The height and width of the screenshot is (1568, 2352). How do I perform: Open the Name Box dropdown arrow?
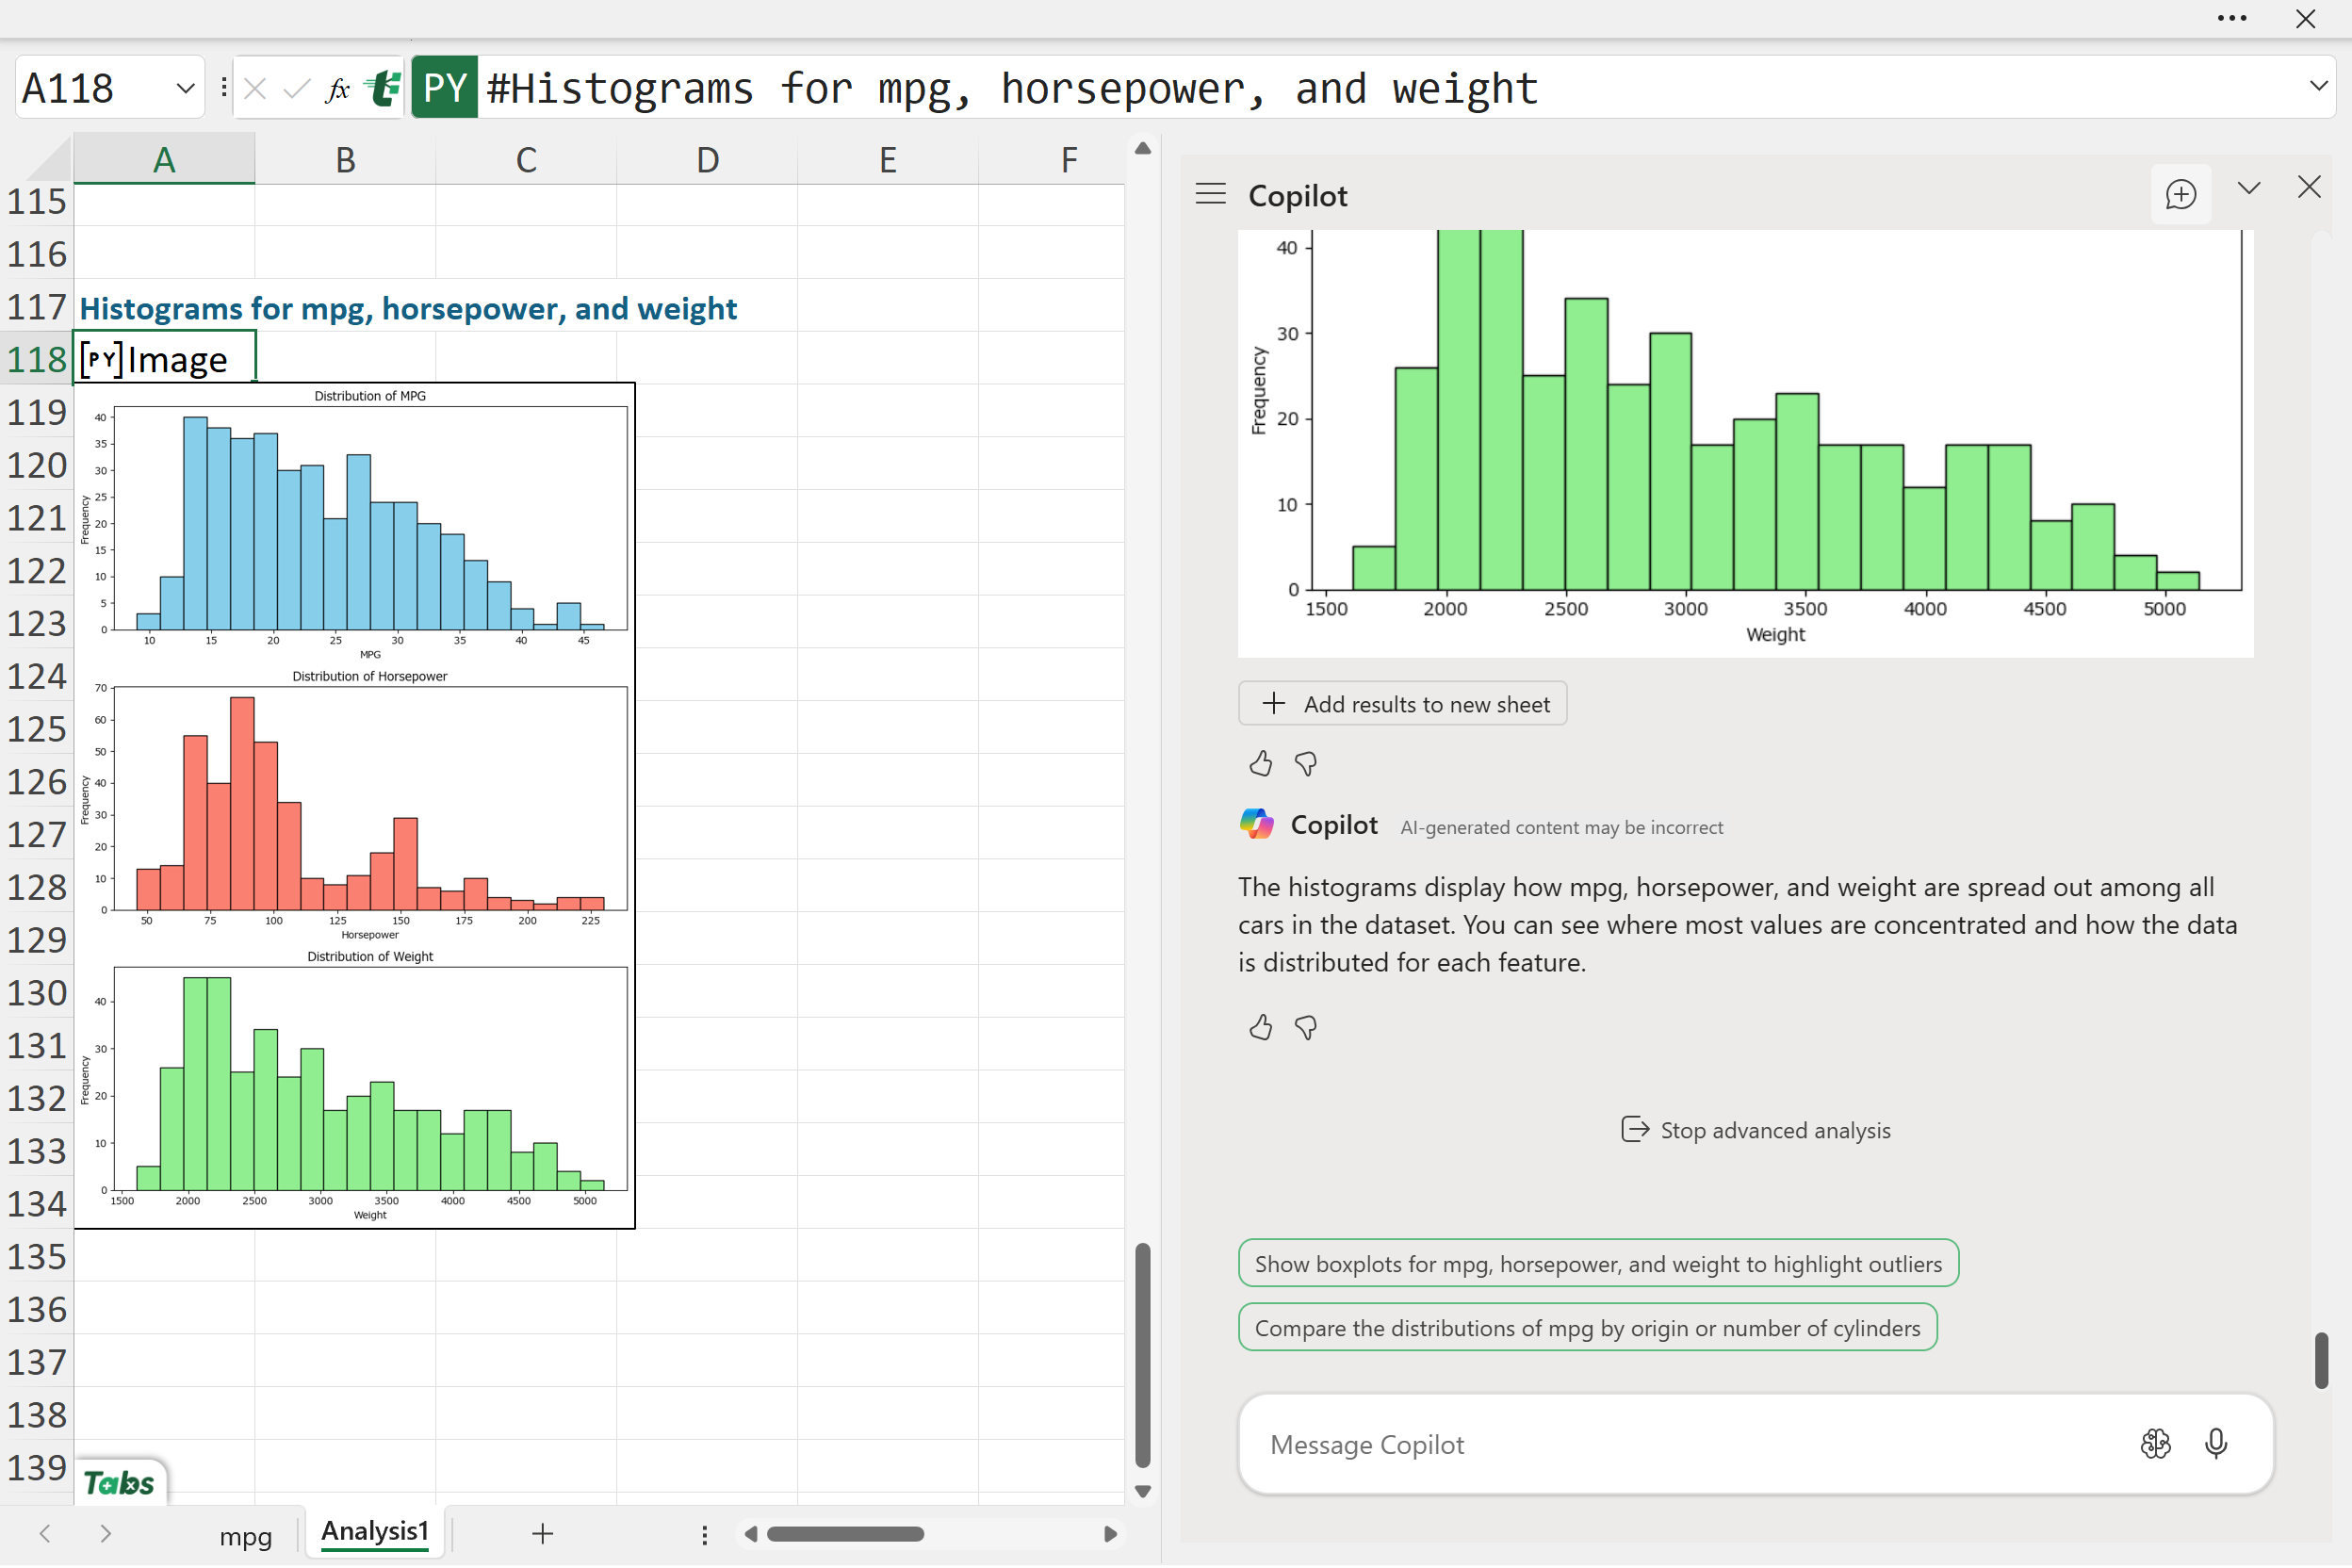(x=185, y=88)
